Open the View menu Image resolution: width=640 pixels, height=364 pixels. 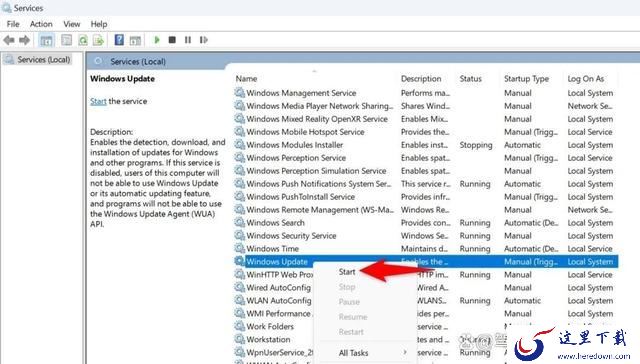click(71, 24)
